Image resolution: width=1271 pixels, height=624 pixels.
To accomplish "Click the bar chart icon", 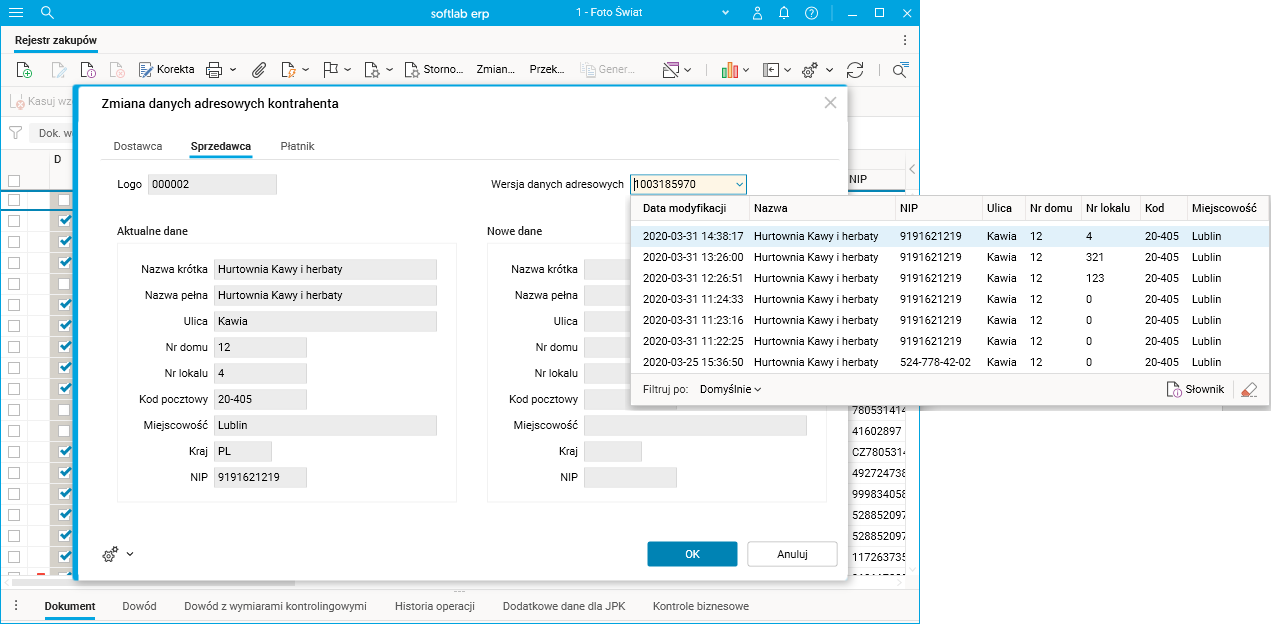I will (730, 70).
